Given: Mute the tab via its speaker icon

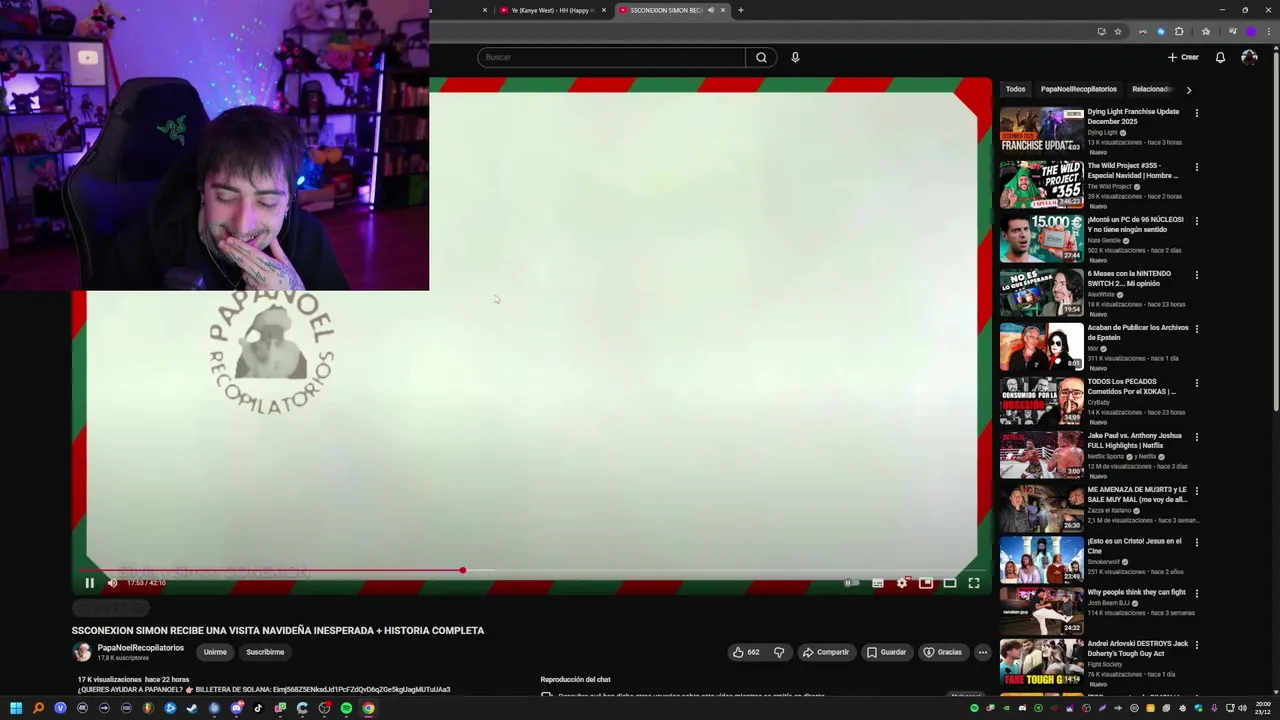Looking at the screenshot, I should (x=711, y=10).
